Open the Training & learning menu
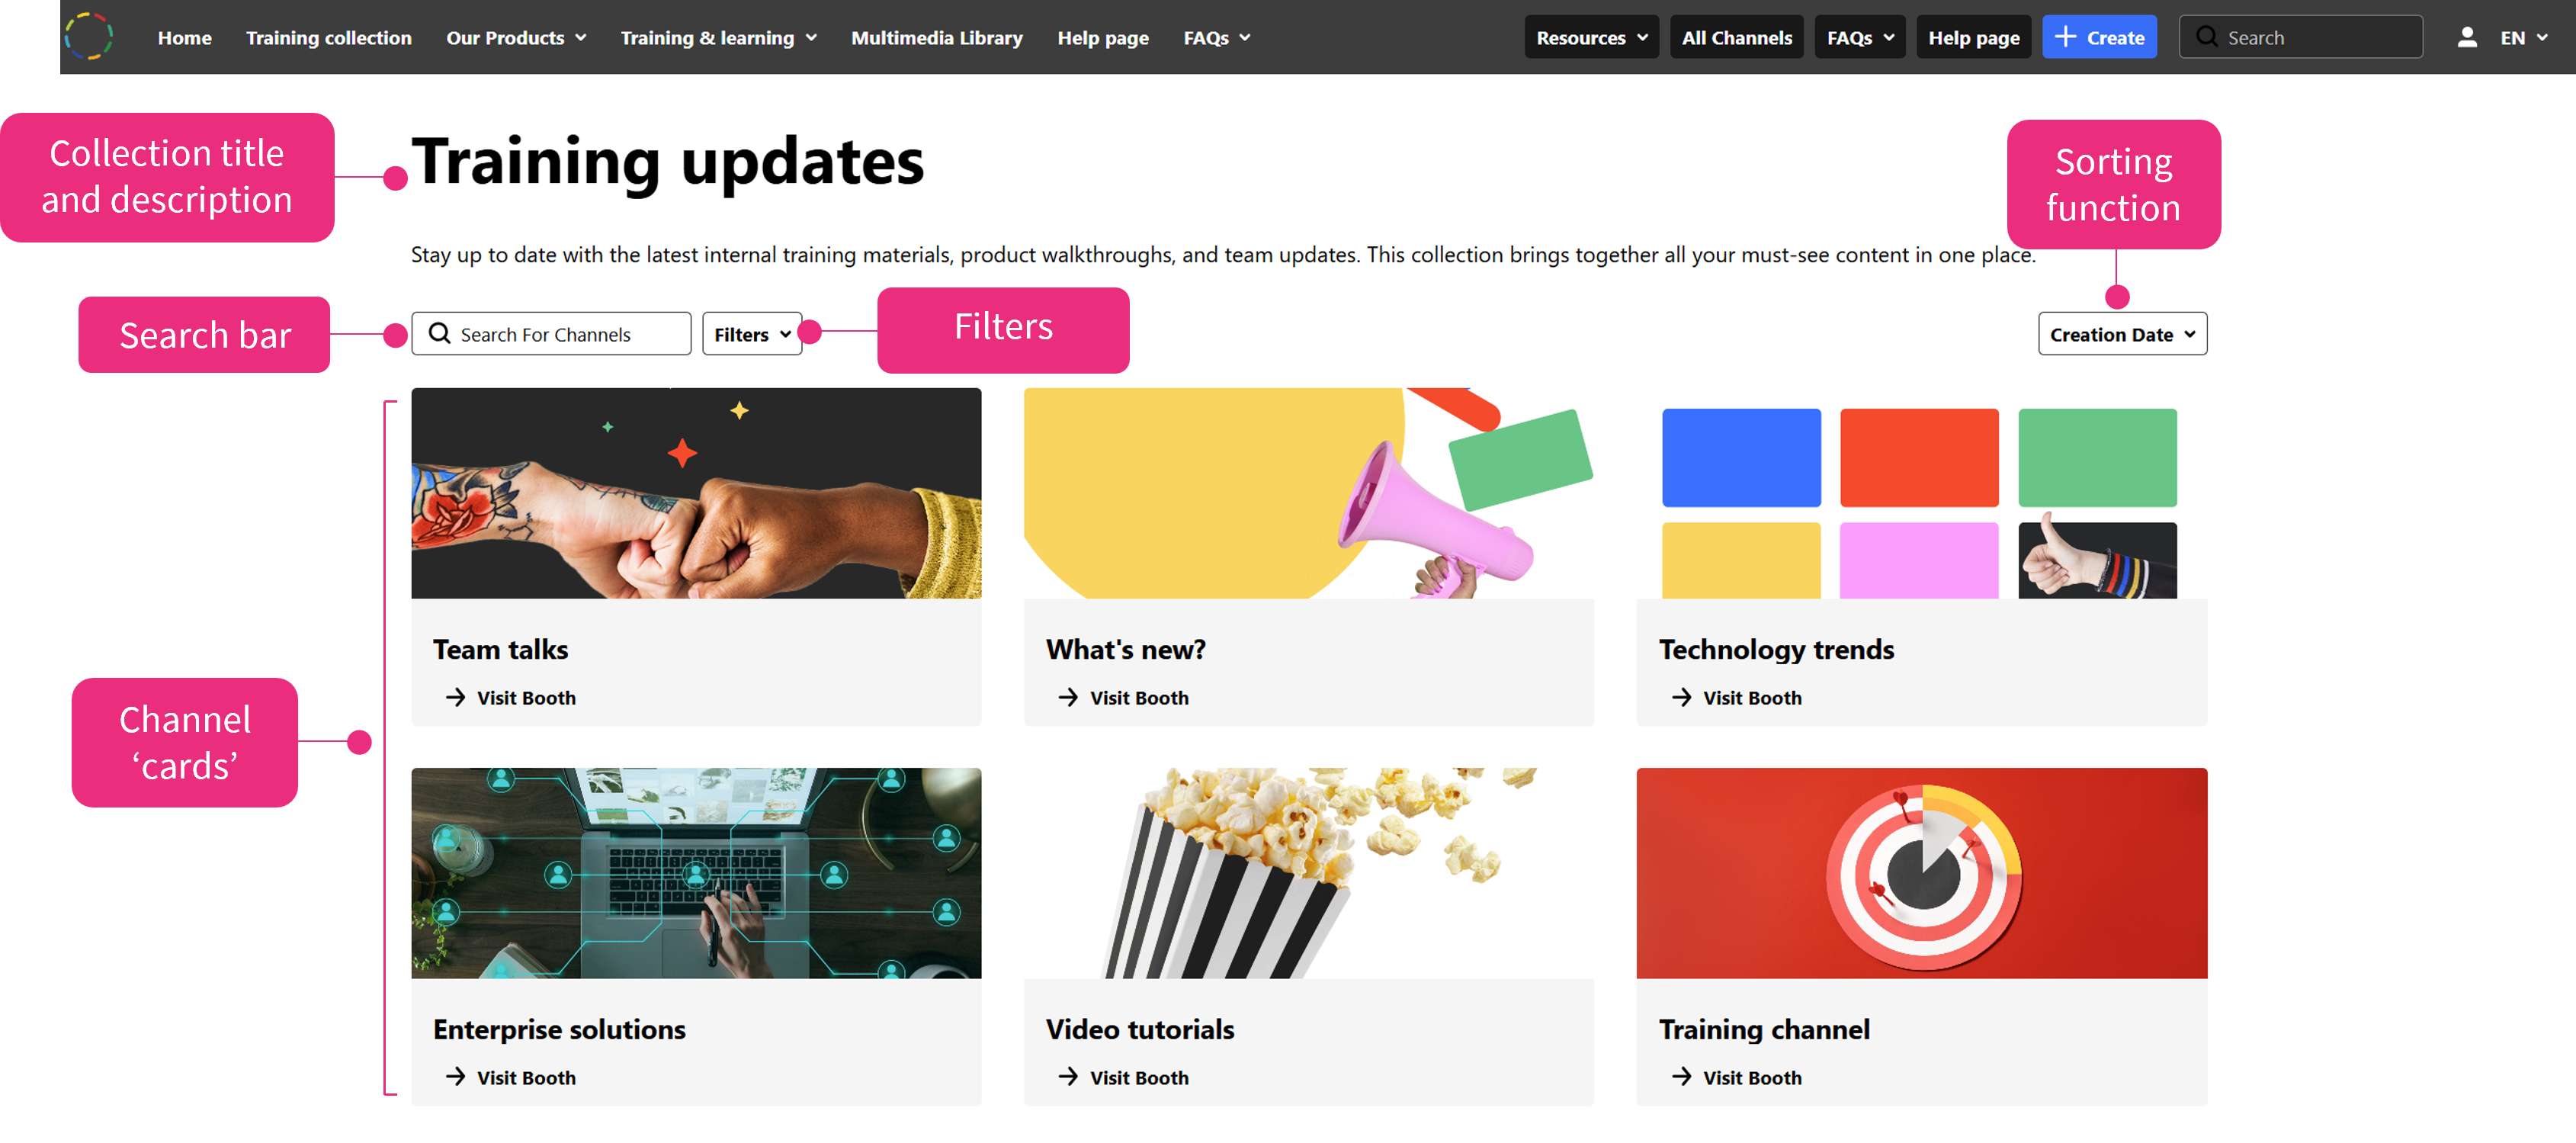Image resolution: width=2576 pixels, height=1143 pixels. (x=718, y=38)
